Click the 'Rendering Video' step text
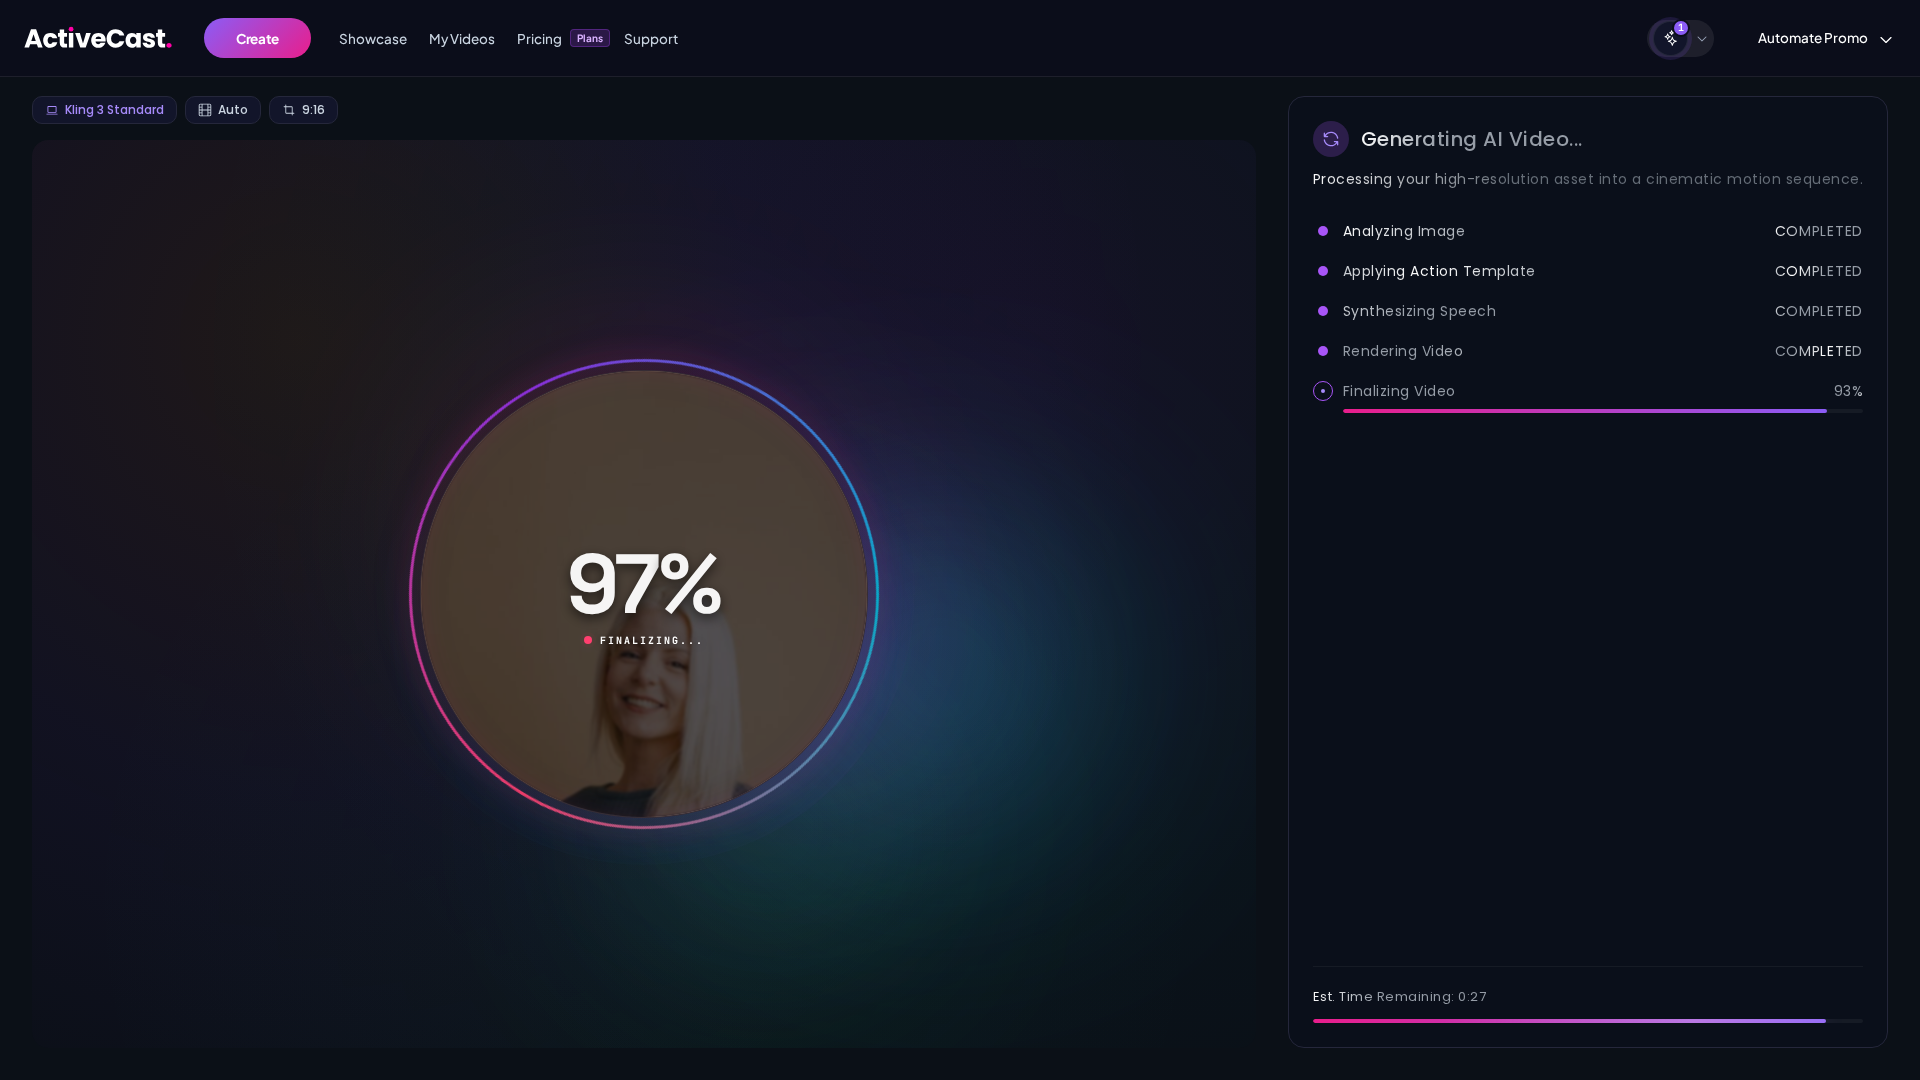Image resolution: width=1920 pixels, height=1080 pixels. [x=1403, y=351]
